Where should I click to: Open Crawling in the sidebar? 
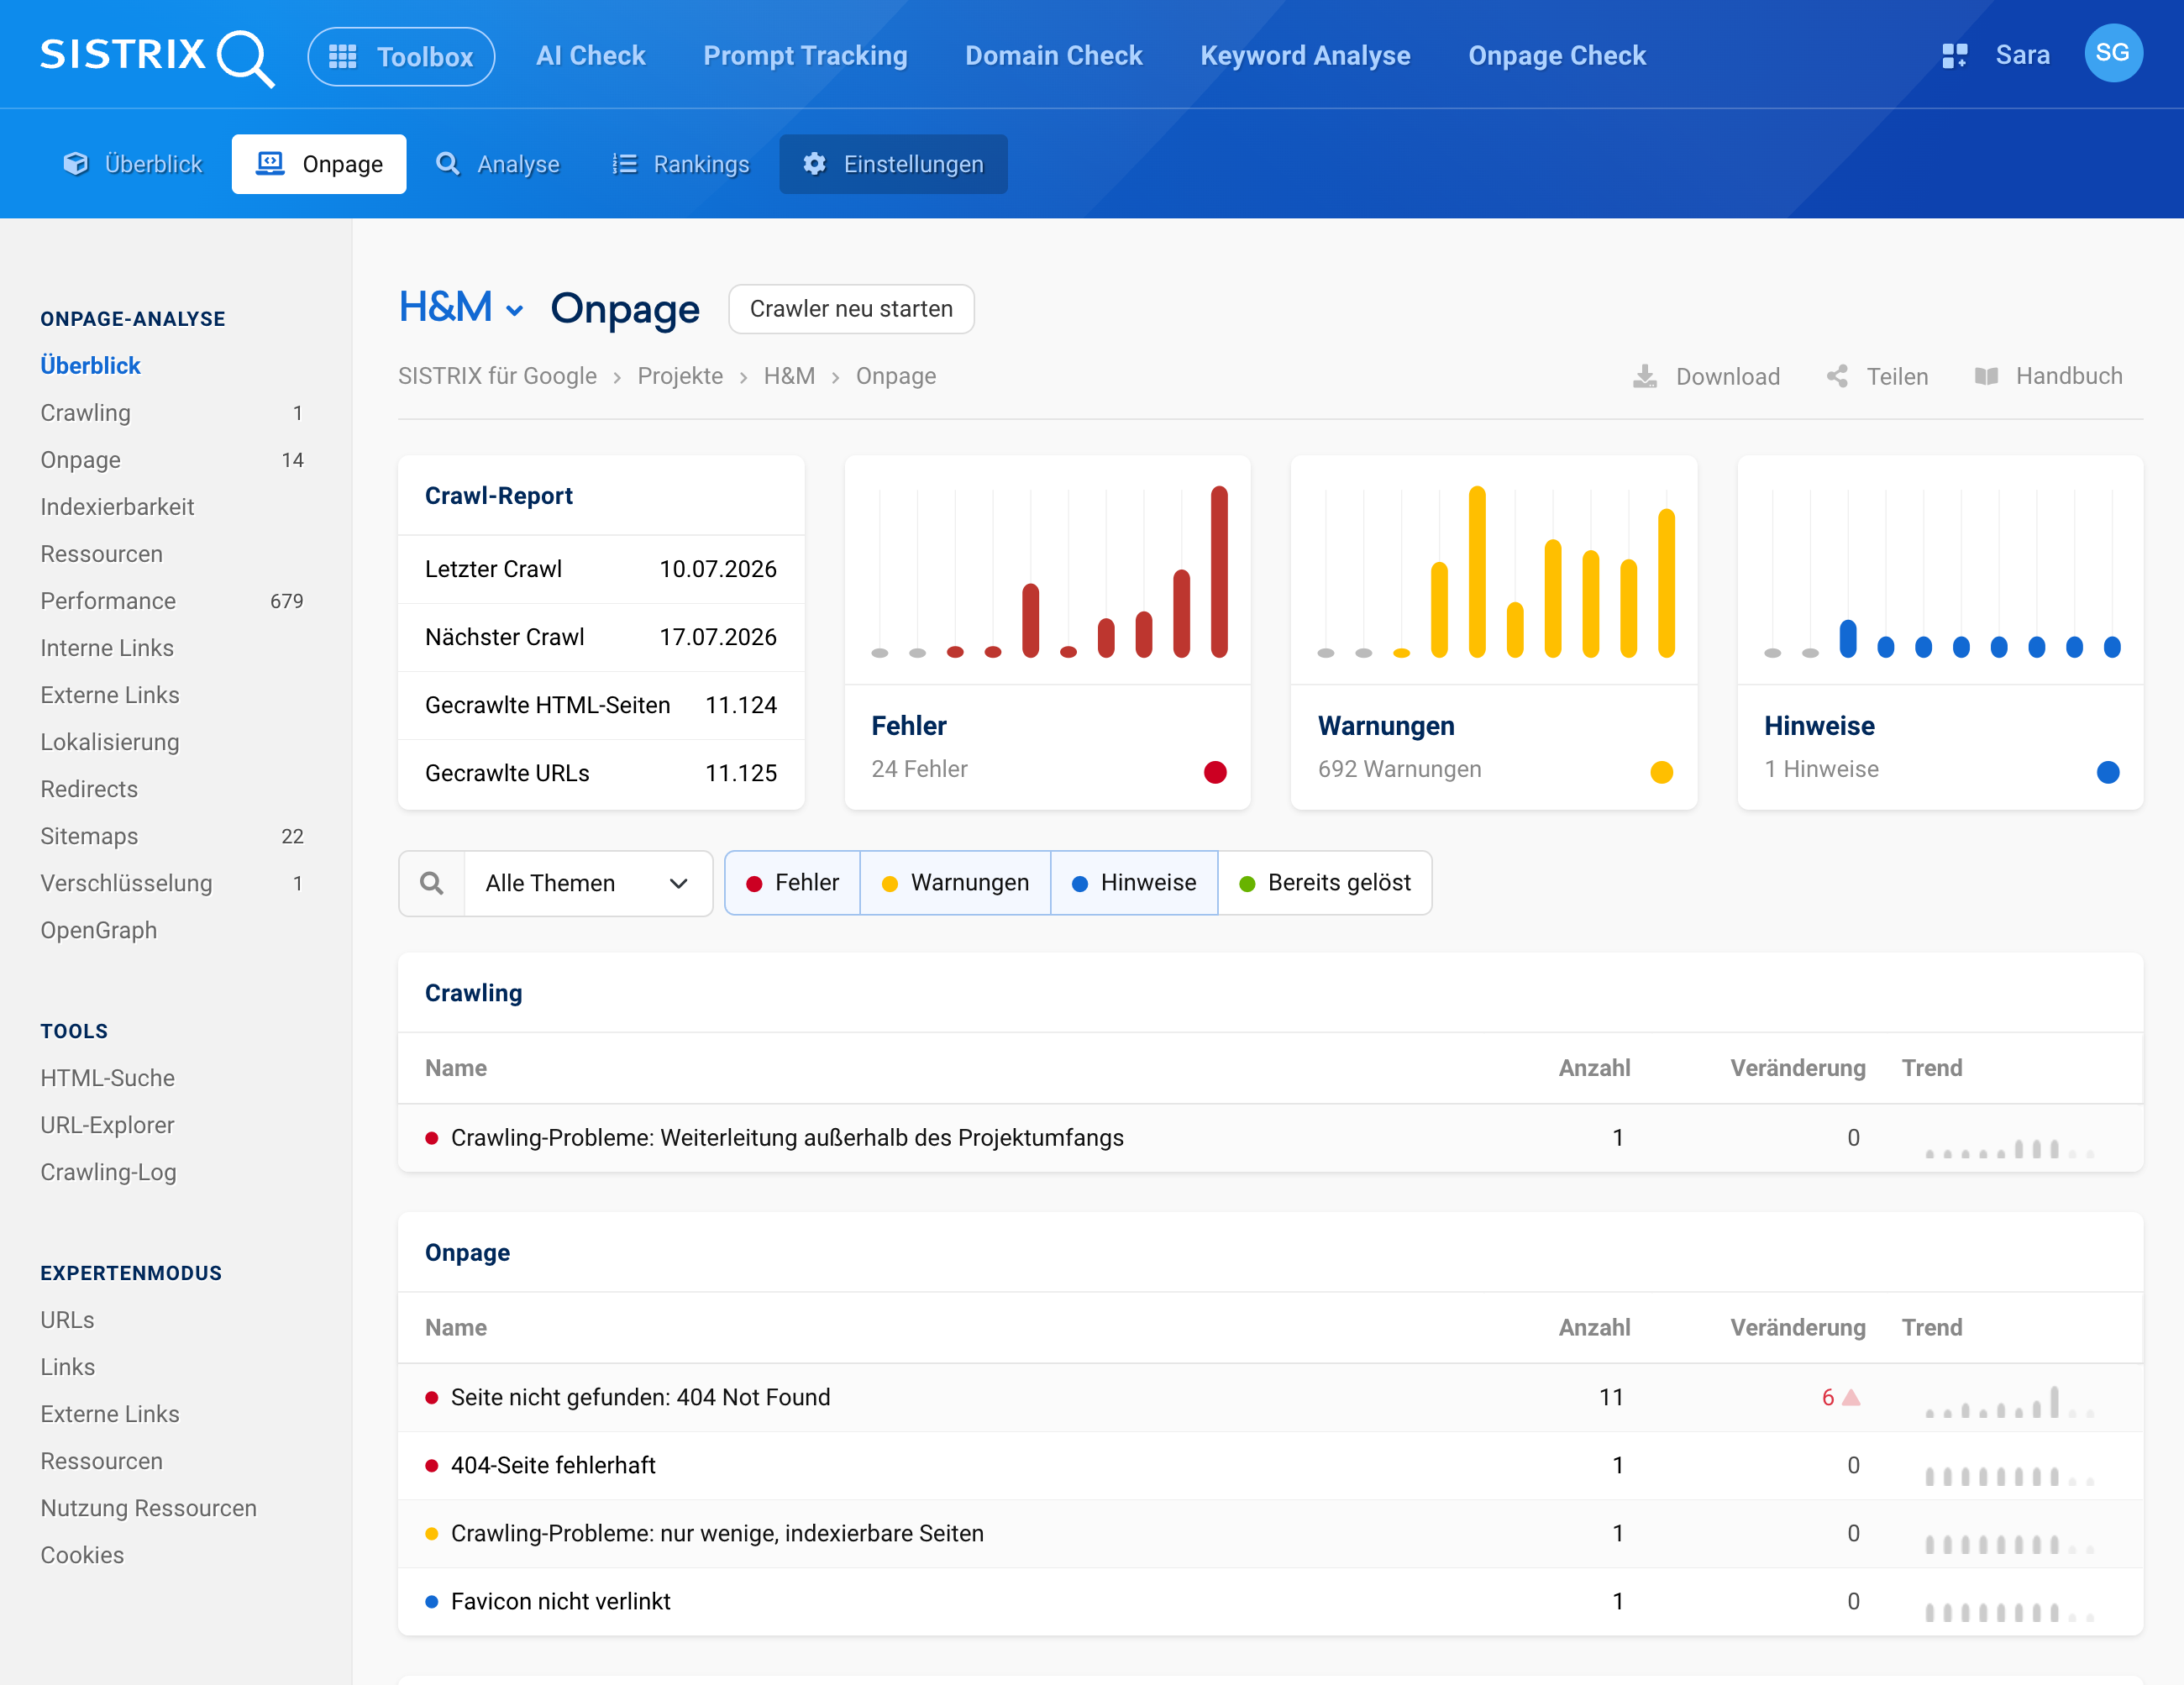pyautogui.click(x=85, y=413)
